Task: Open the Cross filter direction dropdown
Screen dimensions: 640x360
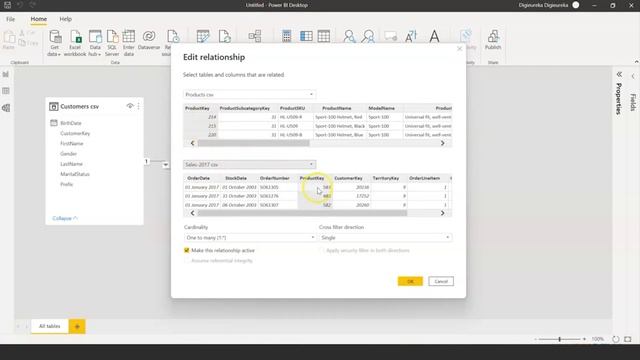Action: pyautogui.click(x=385, y=237)
